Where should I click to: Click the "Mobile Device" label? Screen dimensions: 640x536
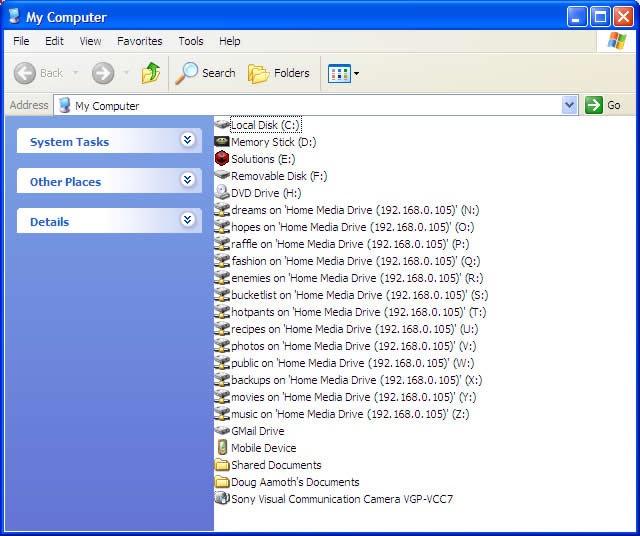coord(264,448)
